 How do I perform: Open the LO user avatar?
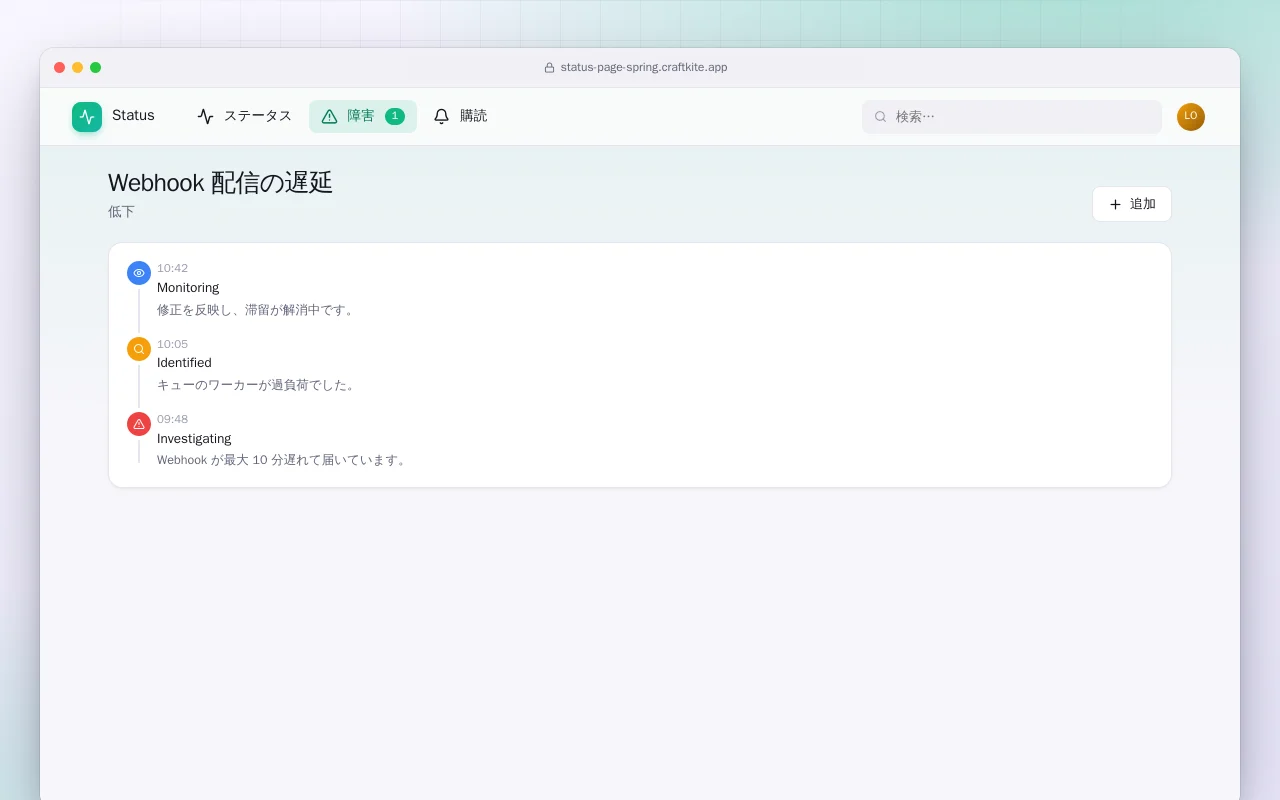point(1191,117)
